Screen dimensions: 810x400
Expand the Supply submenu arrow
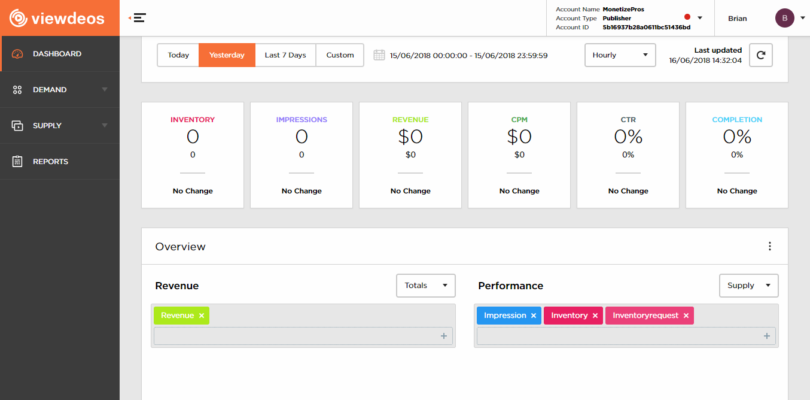(x=105, y=126)
